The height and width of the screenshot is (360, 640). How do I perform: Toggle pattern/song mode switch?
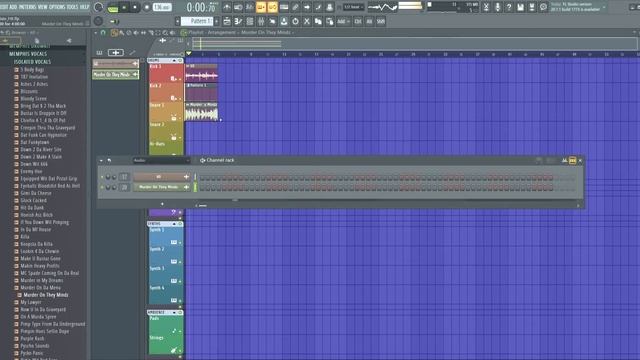(x=113, y=7)
